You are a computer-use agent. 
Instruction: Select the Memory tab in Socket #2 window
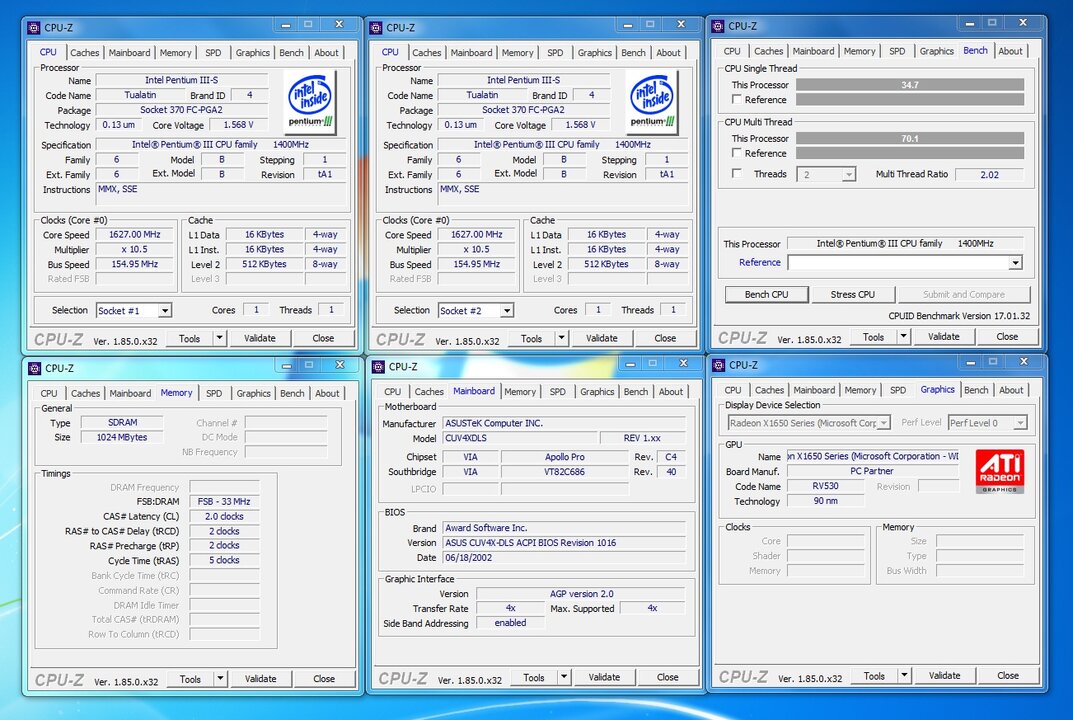517,53
